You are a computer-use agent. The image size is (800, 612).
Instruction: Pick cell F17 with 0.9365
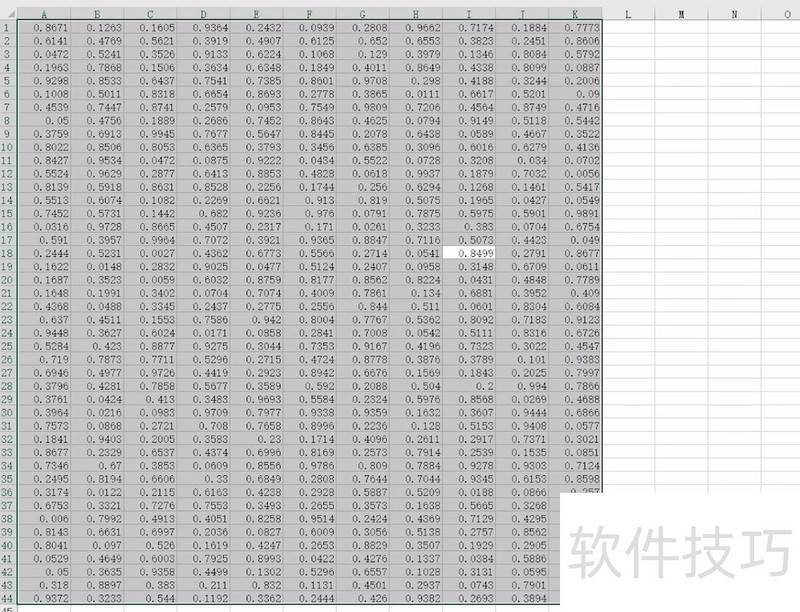point(309,240)
